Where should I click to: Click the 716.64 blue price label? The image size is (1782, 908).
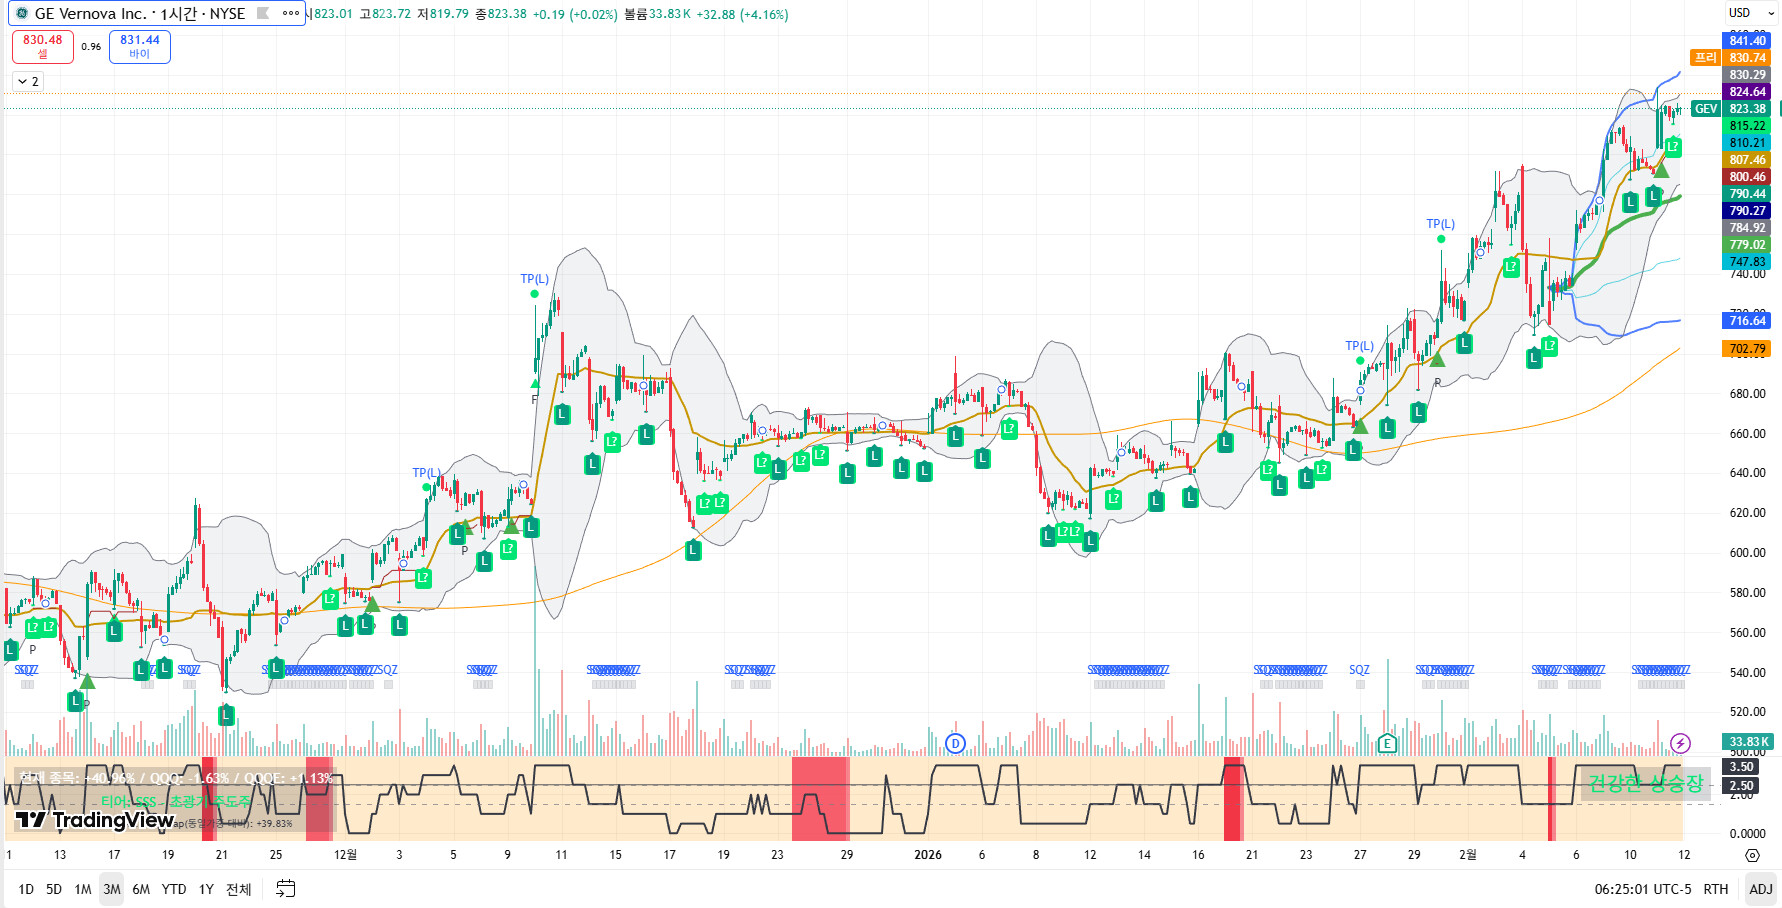point(1747,321)
